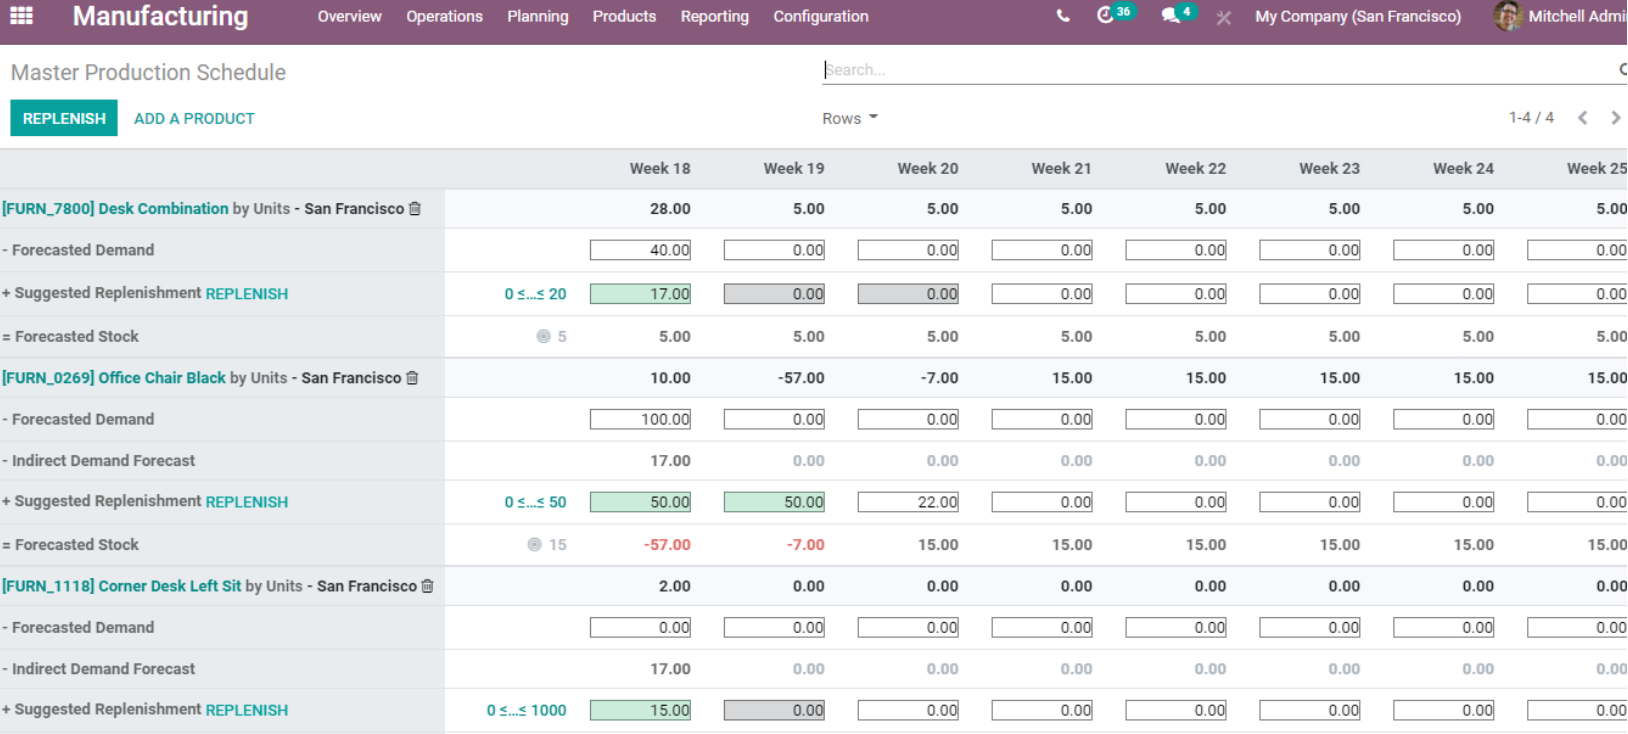Image resolution: width=1628 pixels, height=734 pixels.
Task: Click Office Chair Week 19 starting value -57.00
Action: [801, 377]
